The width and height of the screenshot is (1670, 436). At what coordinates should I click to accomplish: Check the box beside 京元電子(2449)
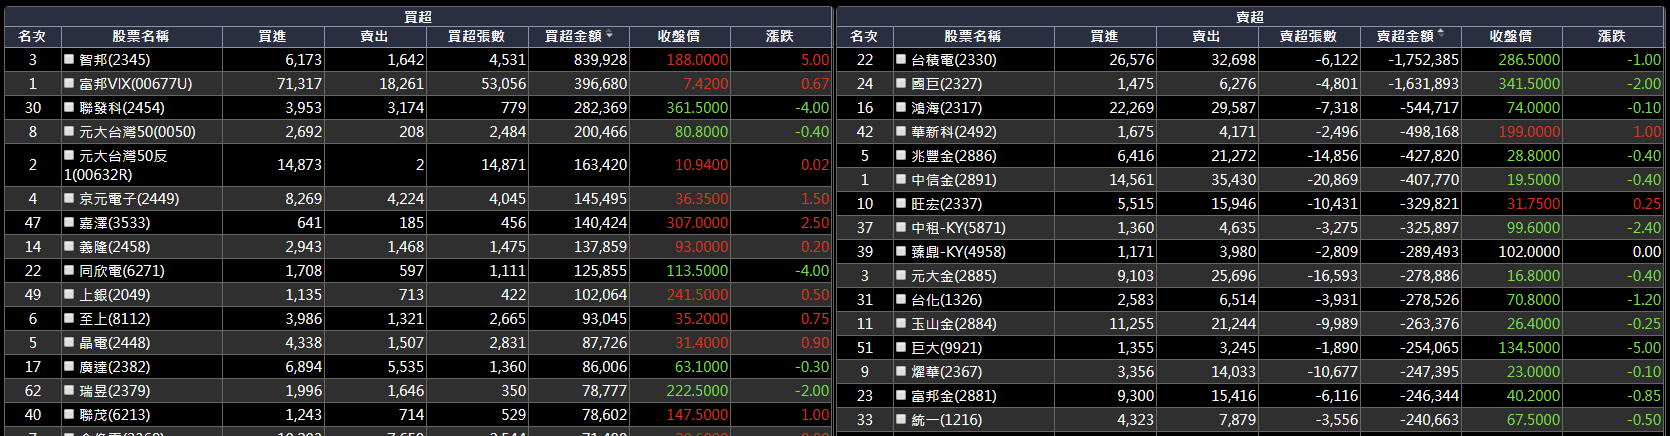point(69,198)
